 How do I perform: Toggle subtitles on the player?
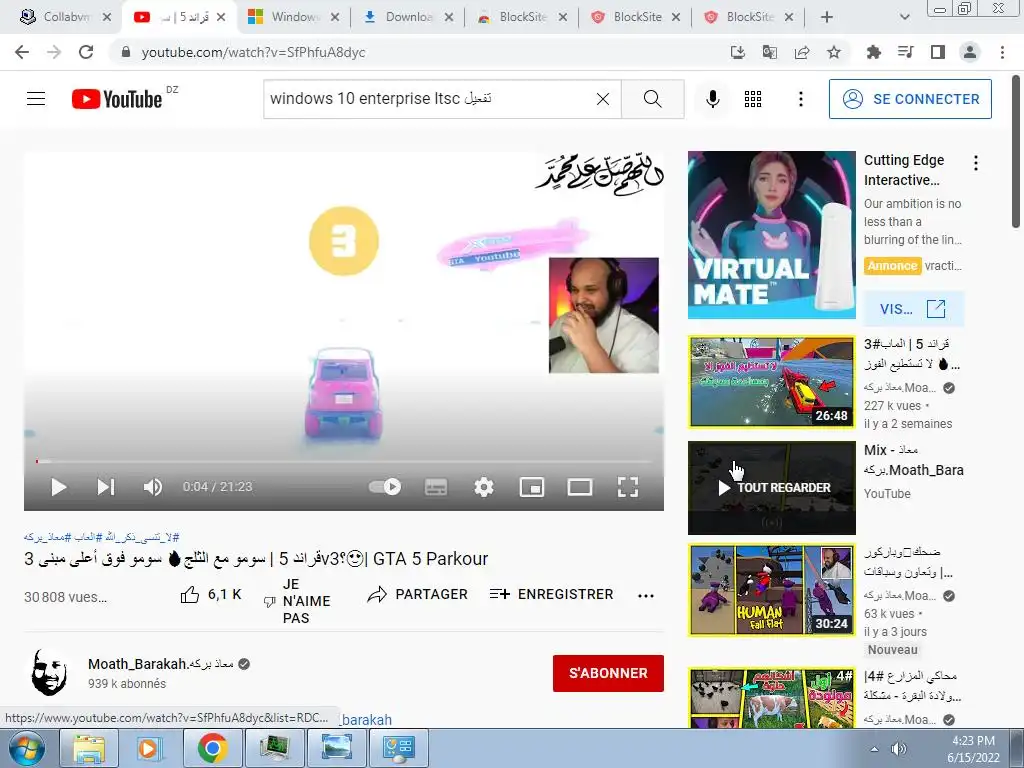[x=436, y=487]
